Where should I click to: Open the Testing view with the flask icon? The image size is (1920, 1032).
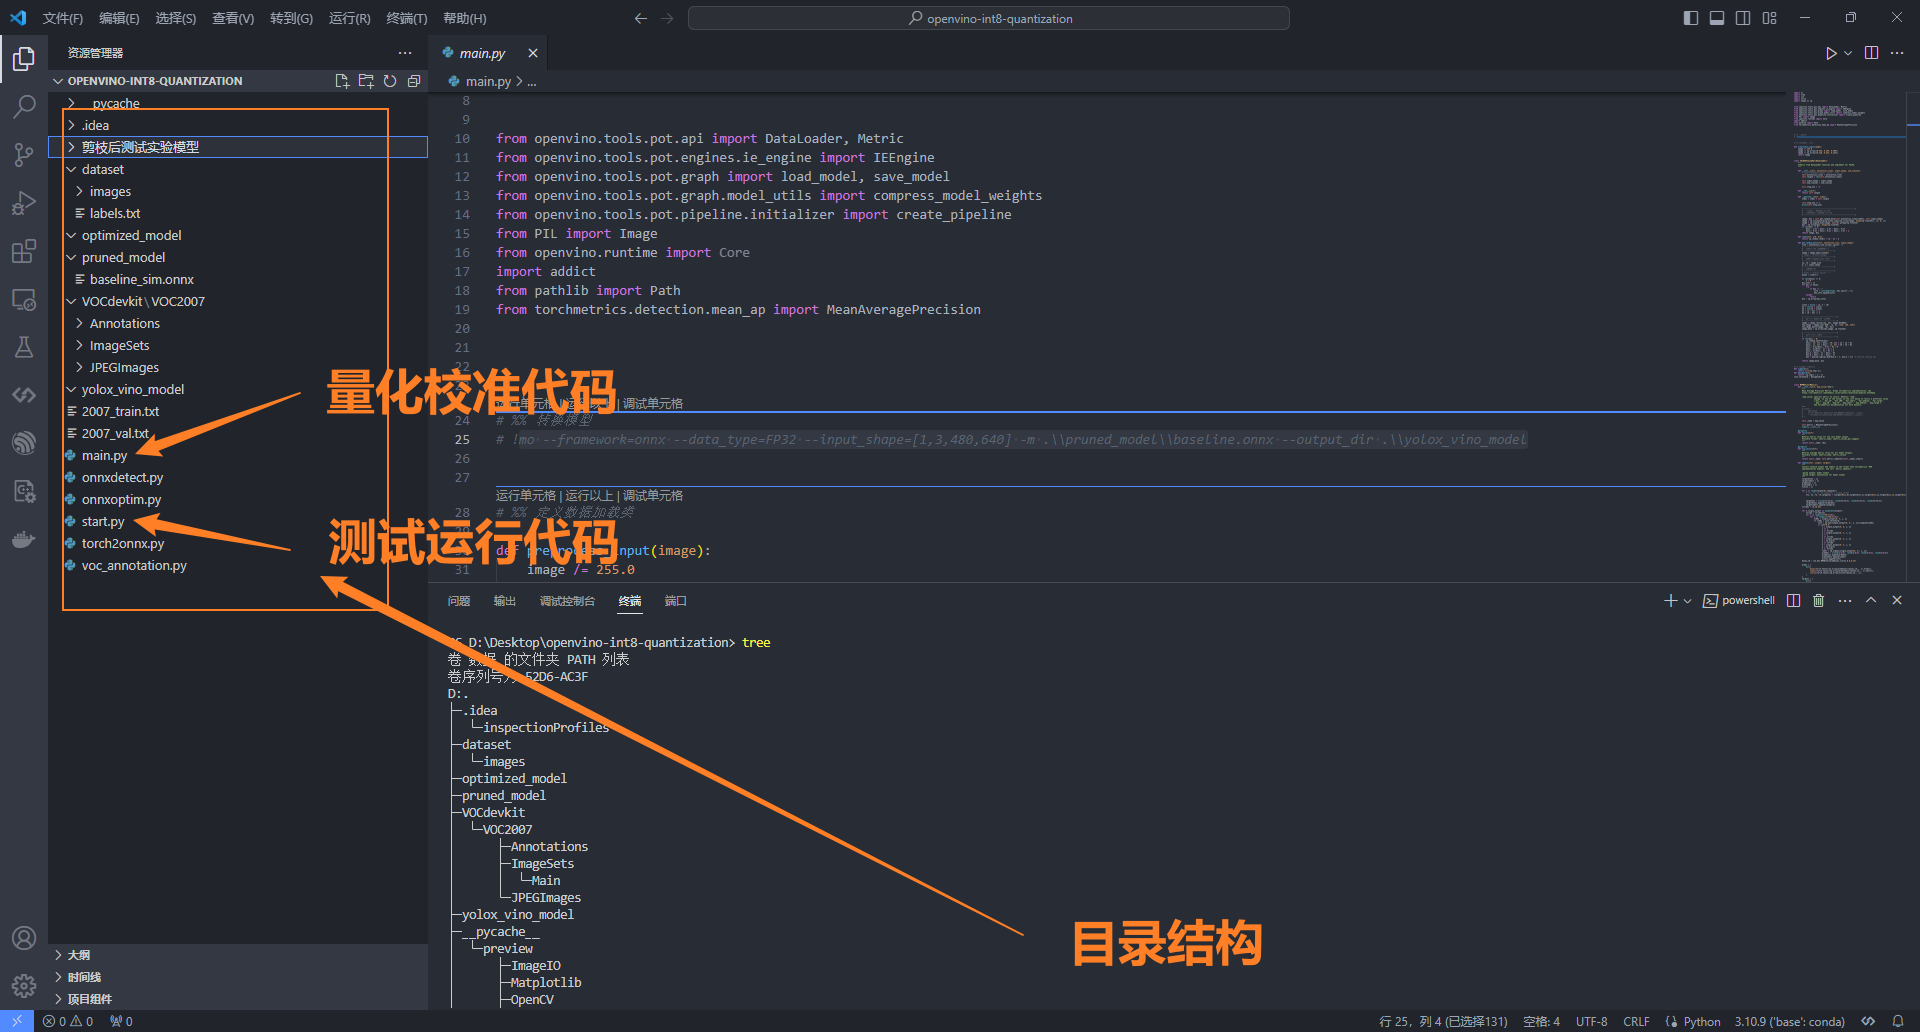tap(24, 347)
